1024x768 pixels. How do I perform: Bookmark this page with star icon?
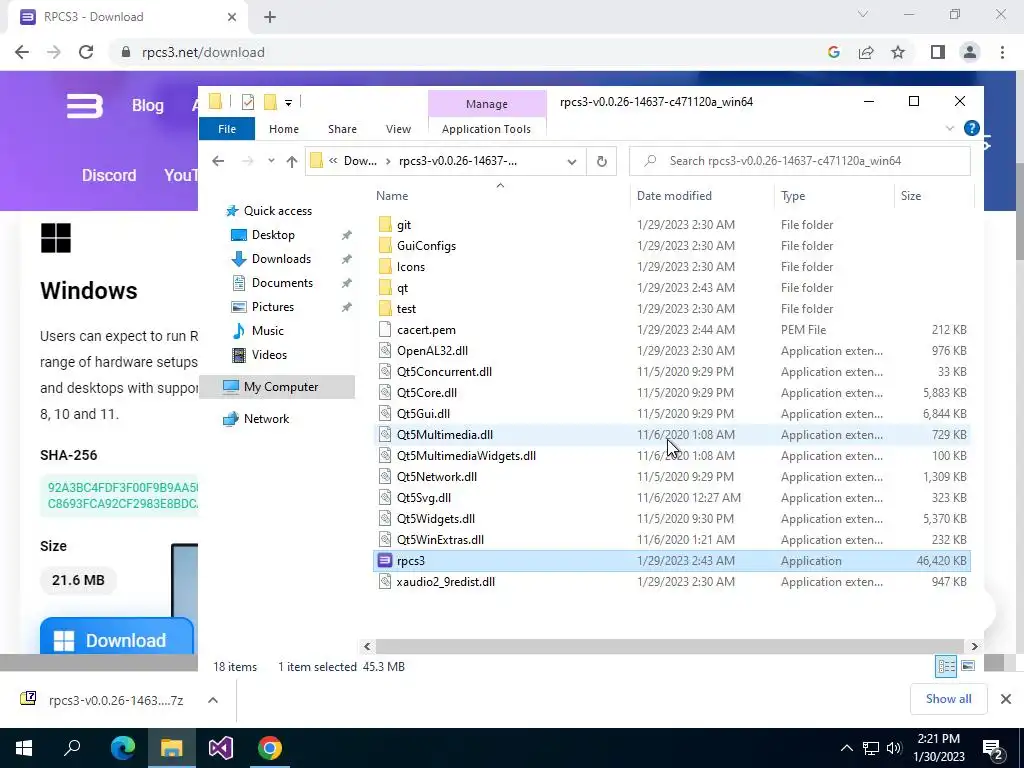898,52
